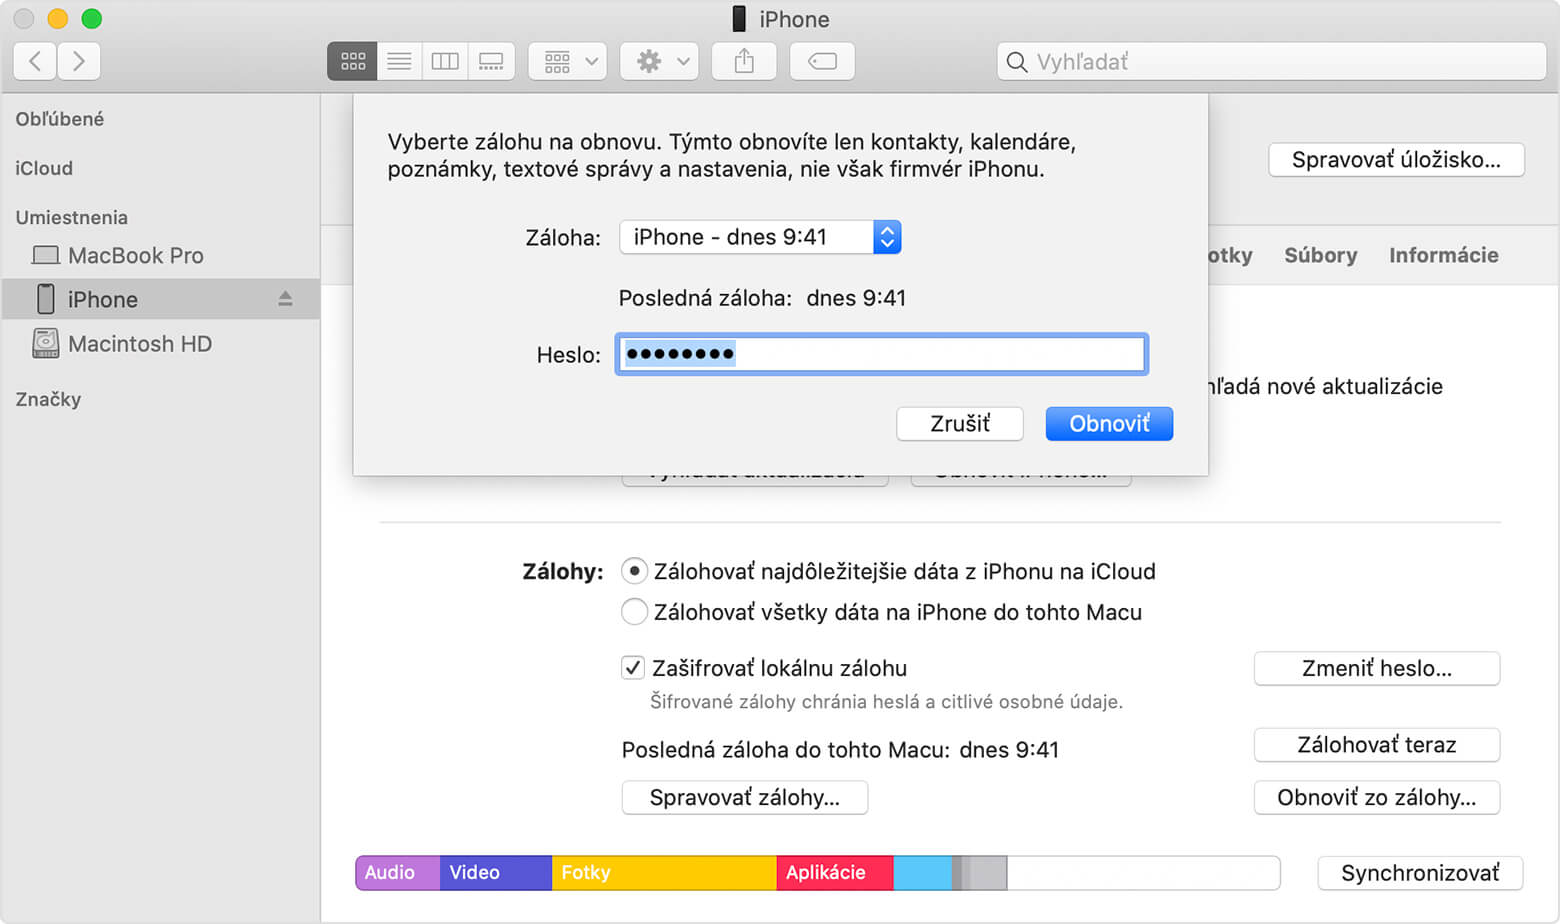Click the Fotky segment of the storage bar
The height and width of the screenshot is (924, 1560).
664,873
